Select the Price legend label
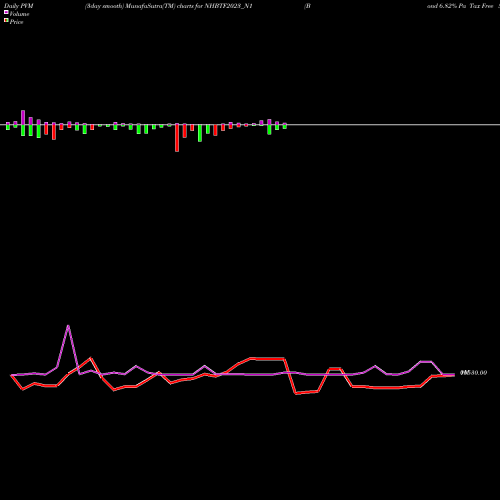Image resolution: width=500 pixels, height=500 pixels. [16, 22]
